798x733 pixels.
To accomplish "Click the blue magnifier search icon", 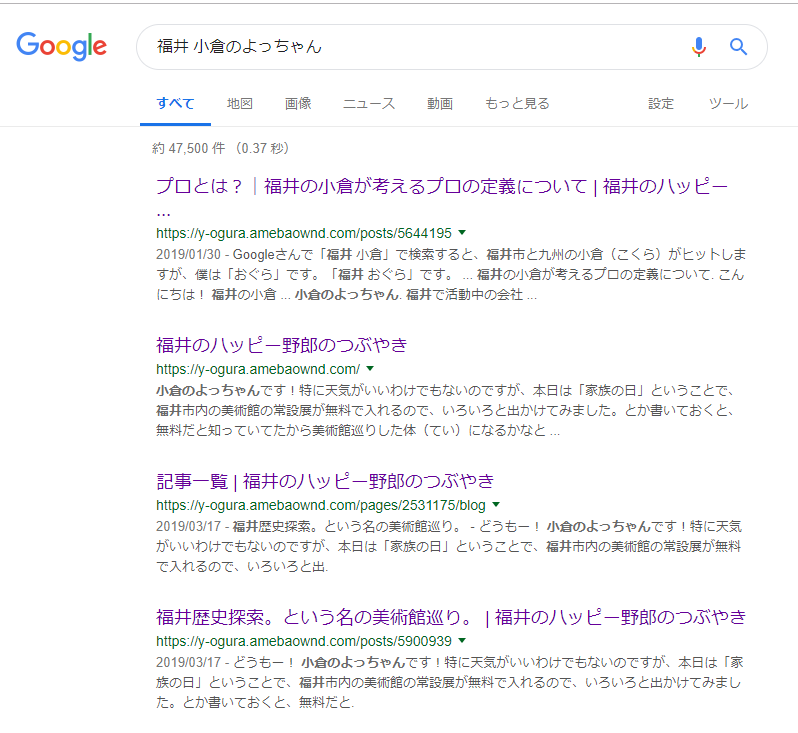I will pos(738,47).
